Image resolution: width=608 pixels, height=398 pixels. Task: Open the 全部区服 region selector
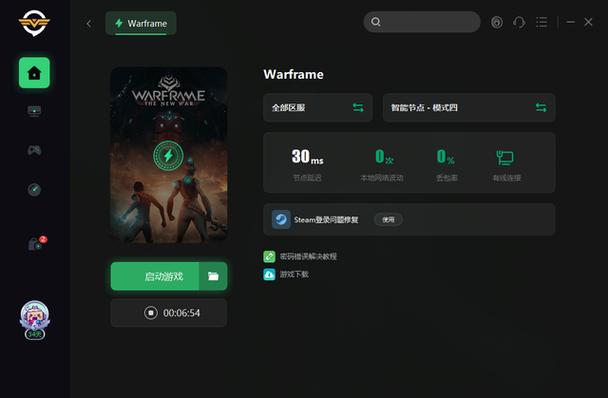(x=318, y=107)
